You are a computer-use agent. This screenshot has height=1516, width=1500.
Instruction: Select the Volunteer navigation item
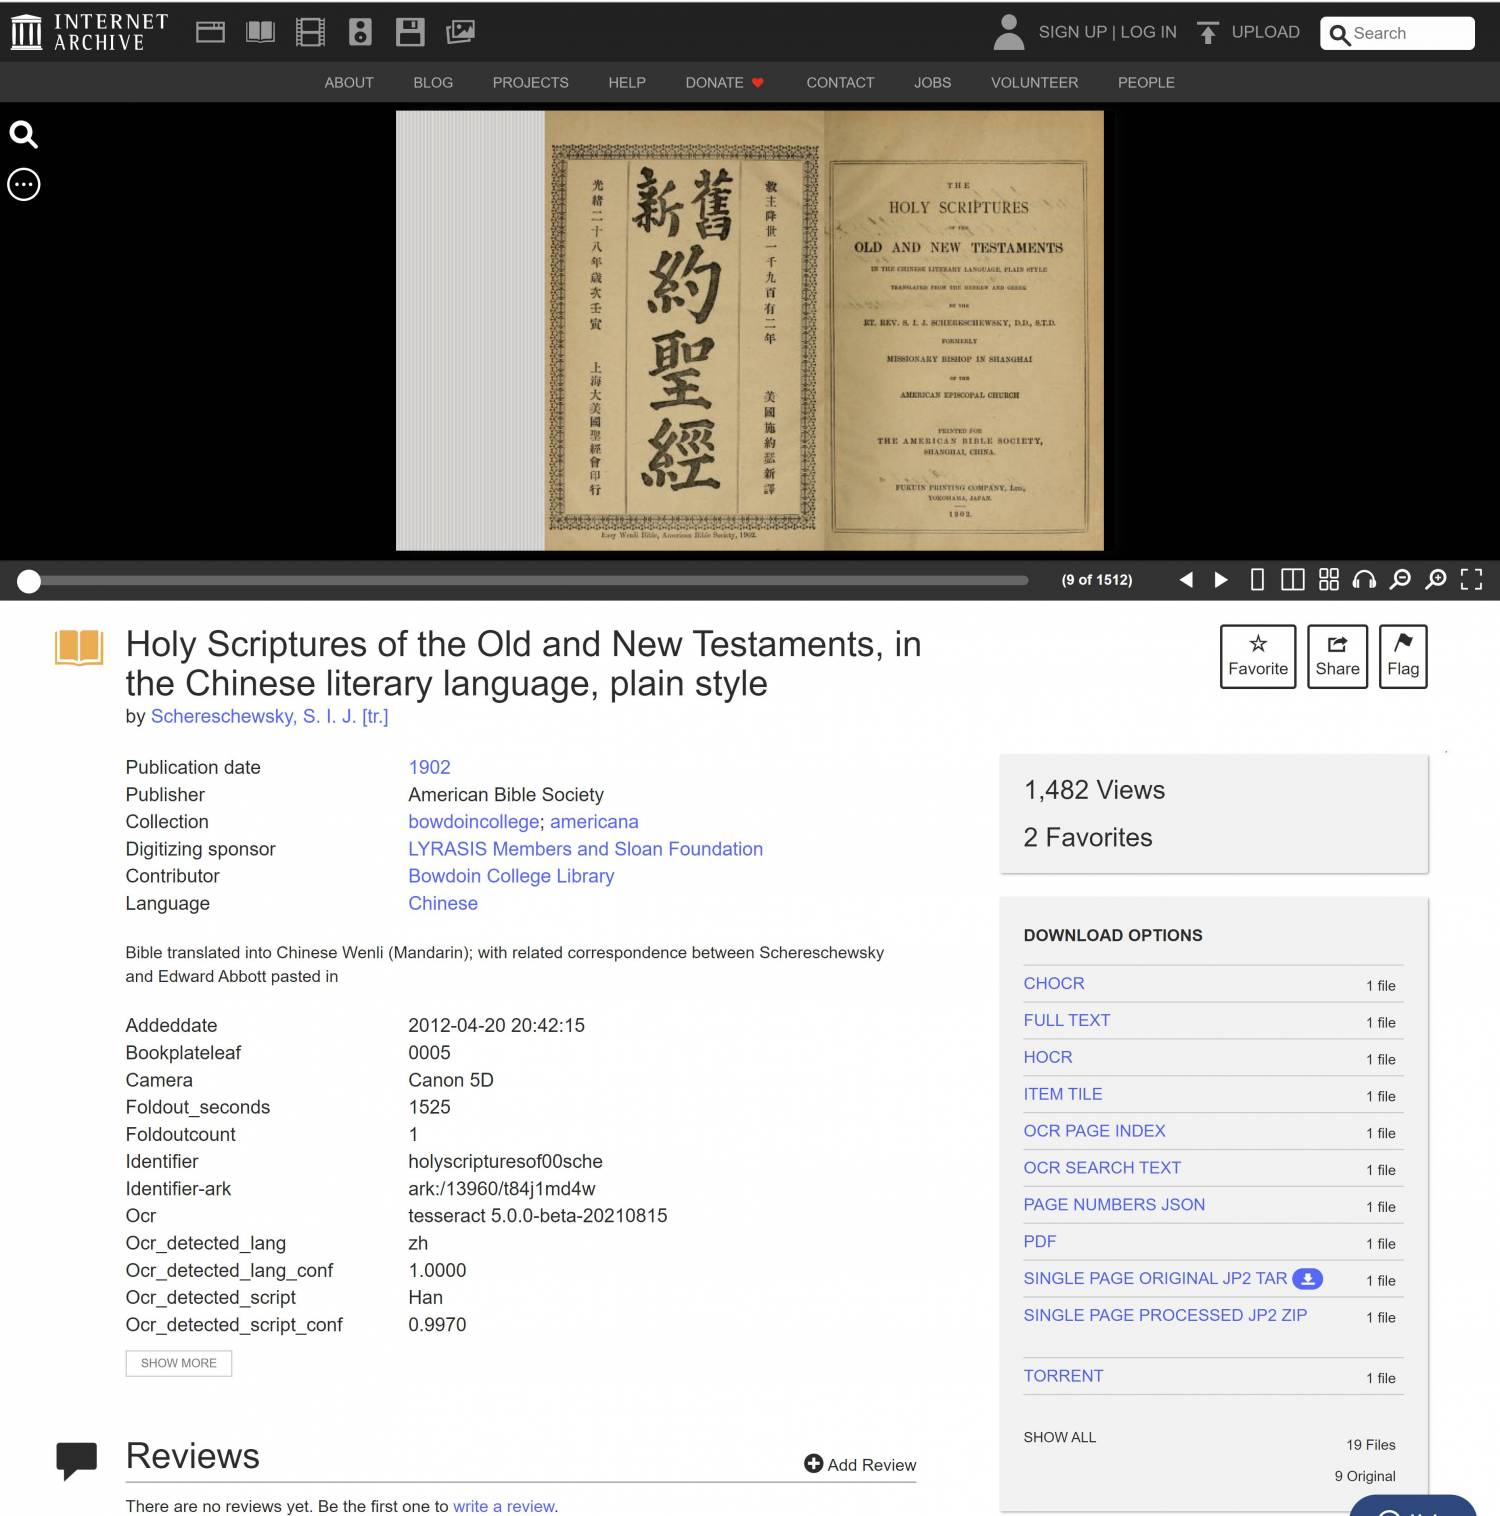point(1034,83)
